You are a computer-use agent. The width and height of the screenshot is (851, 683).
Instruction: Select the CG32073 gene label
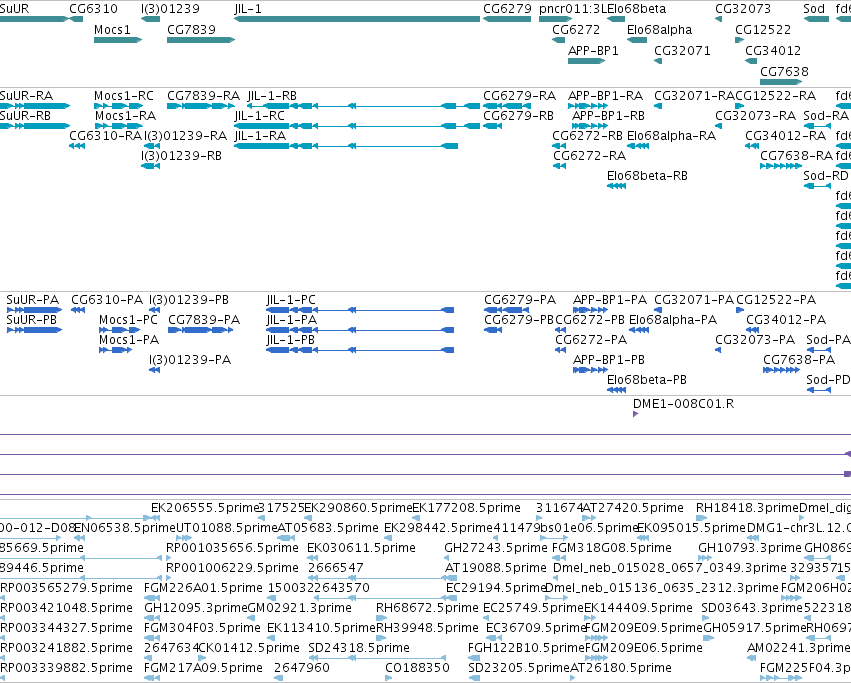click(x=743, y=9)
